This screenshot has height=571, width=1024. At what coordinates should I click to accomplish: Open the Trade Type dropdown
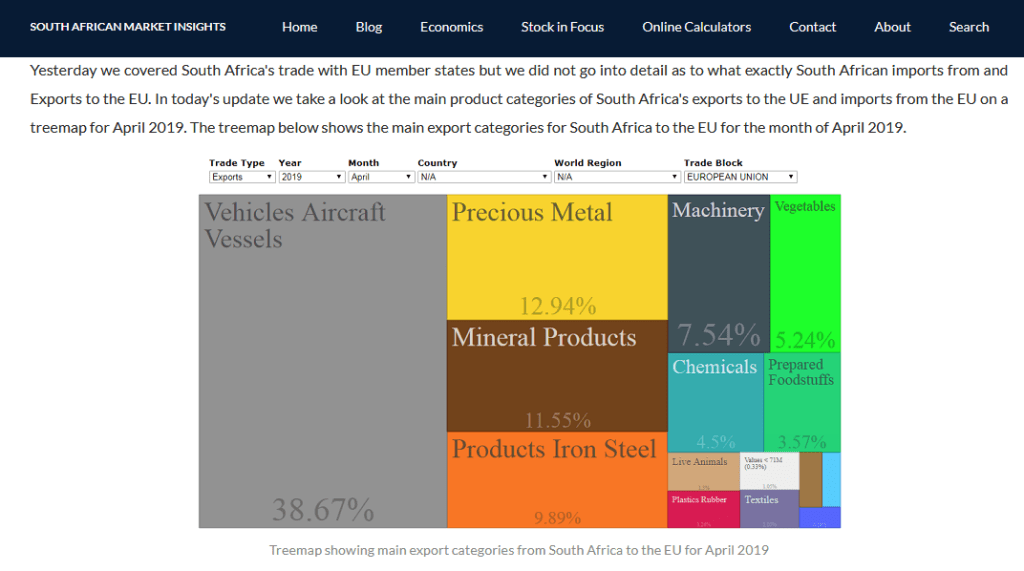[242, 177]
